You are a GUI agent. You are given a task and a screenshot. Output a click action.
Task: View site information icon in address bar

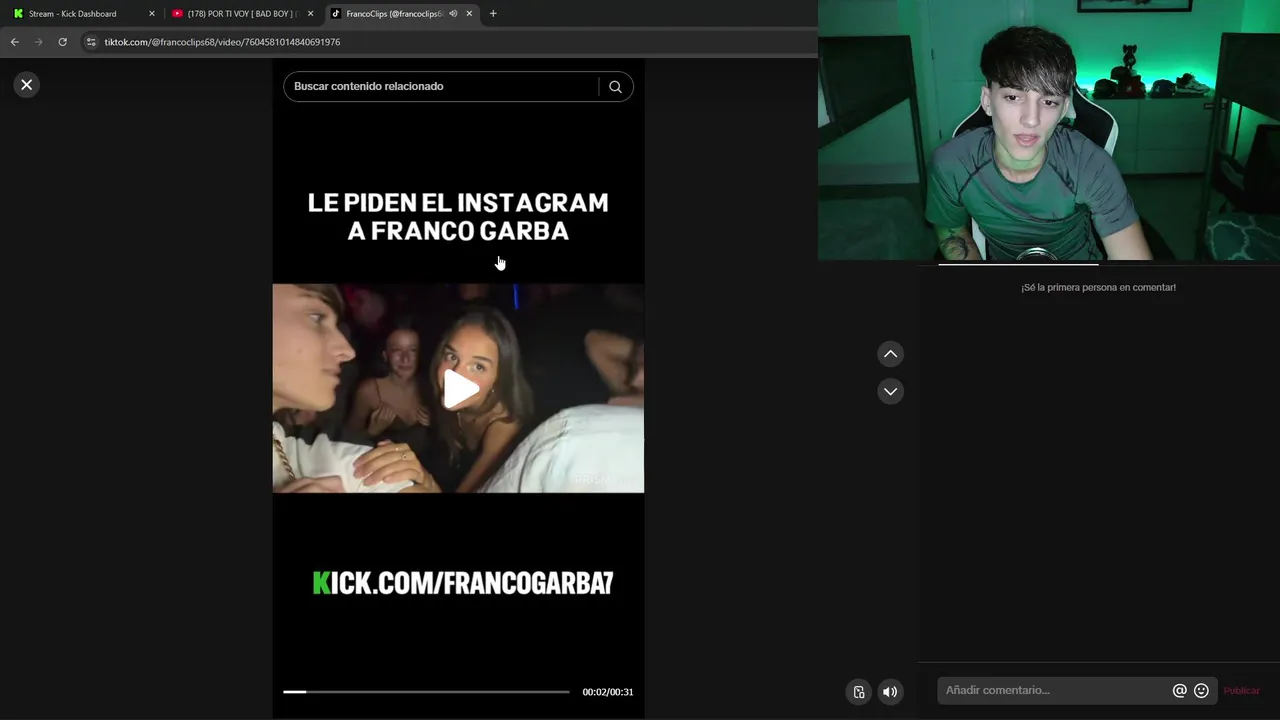pos(91,42)
